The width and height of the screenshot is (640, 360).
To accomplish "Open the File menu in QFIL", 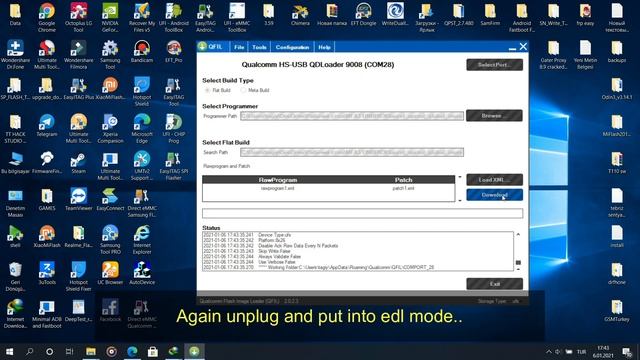I will (239, 47).
